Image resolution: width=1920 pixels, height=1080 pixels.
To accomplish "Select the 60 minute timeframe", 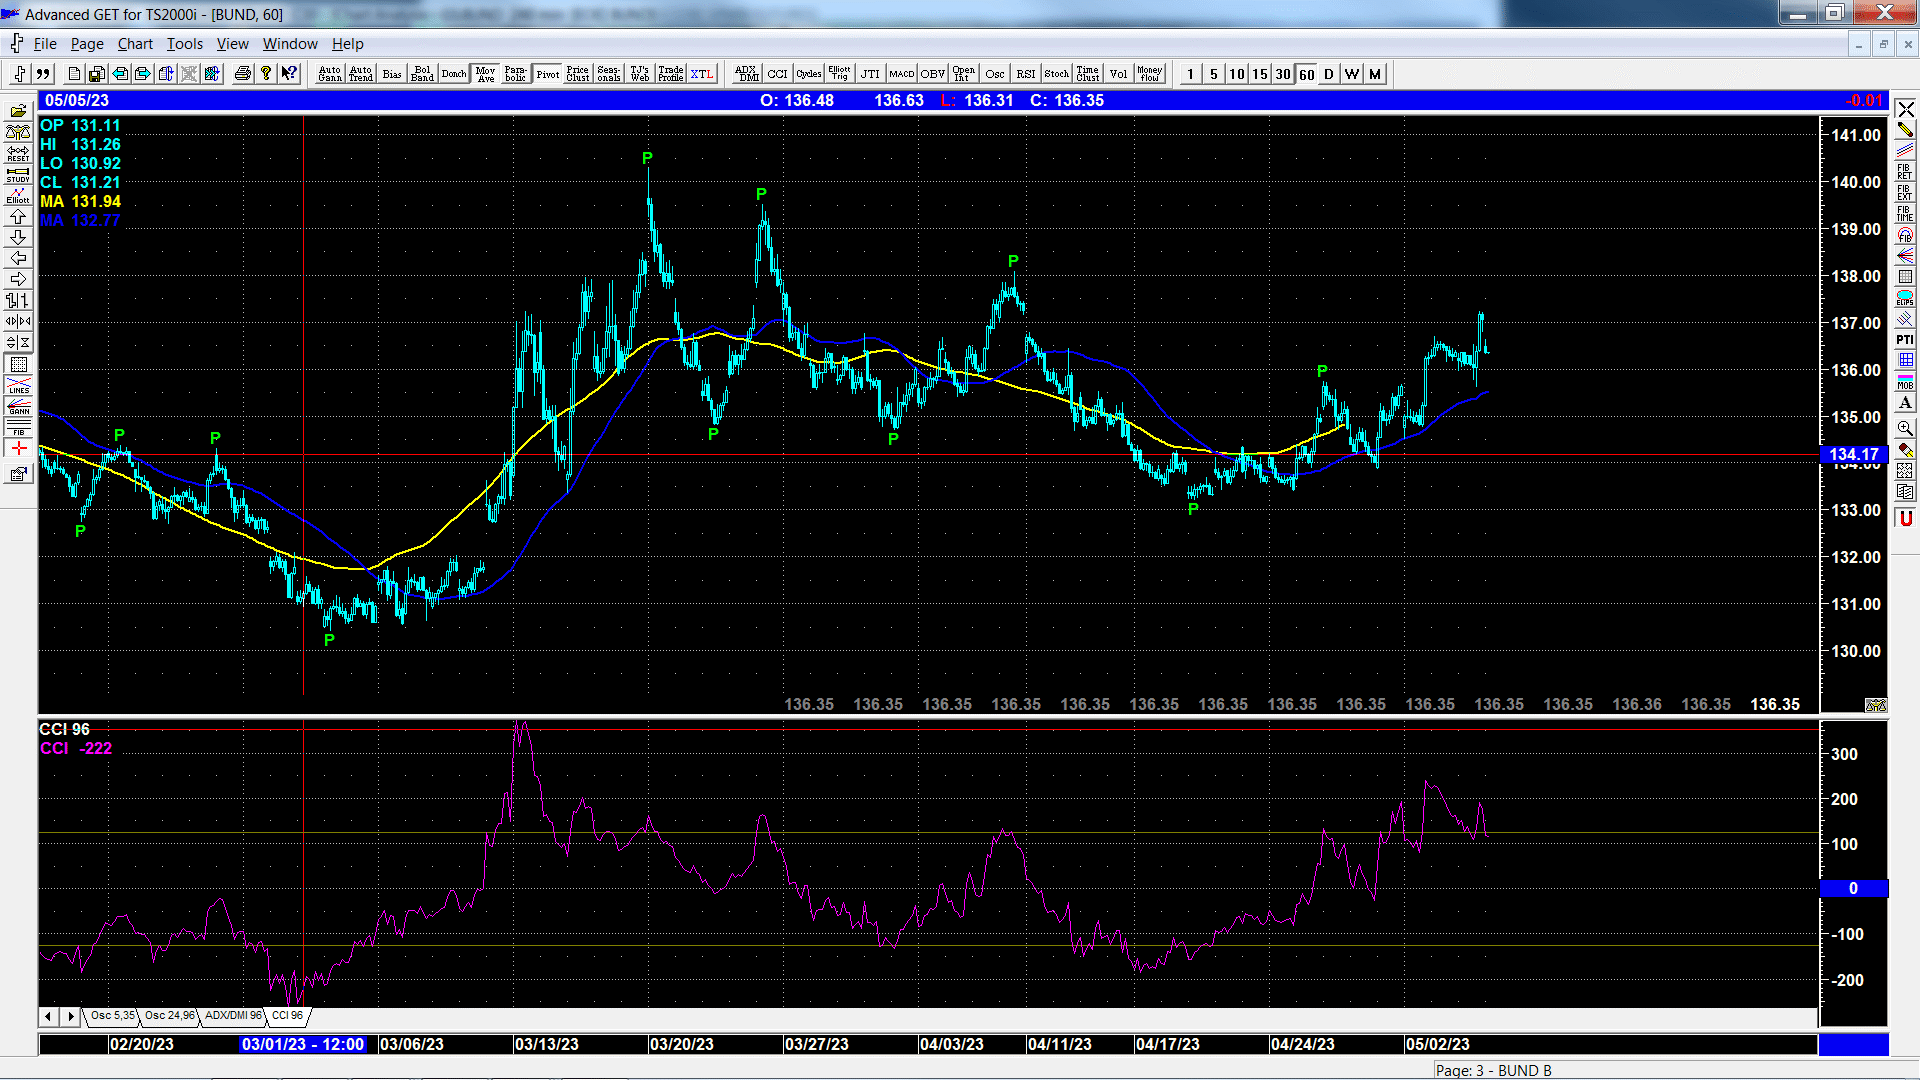I will coord(1306,74).
